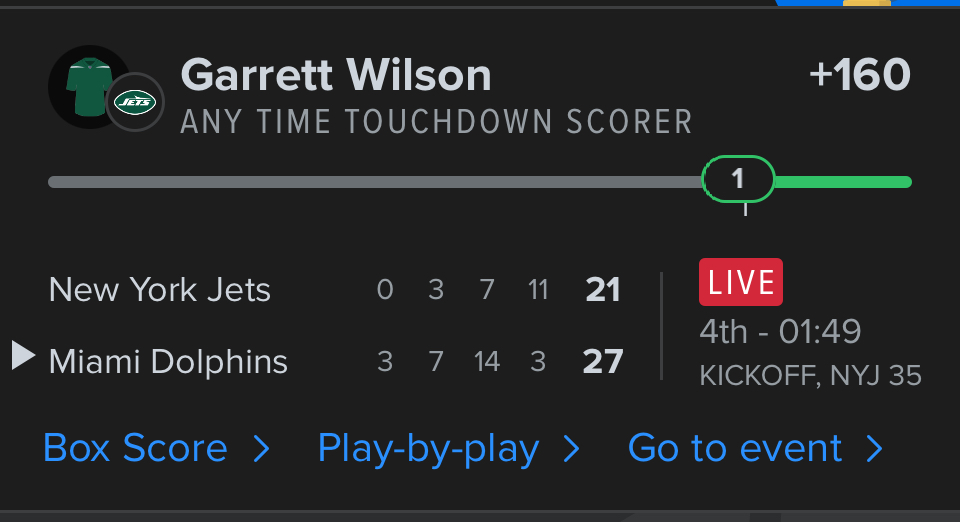Click the green jersey player avatar

[88, 87]
